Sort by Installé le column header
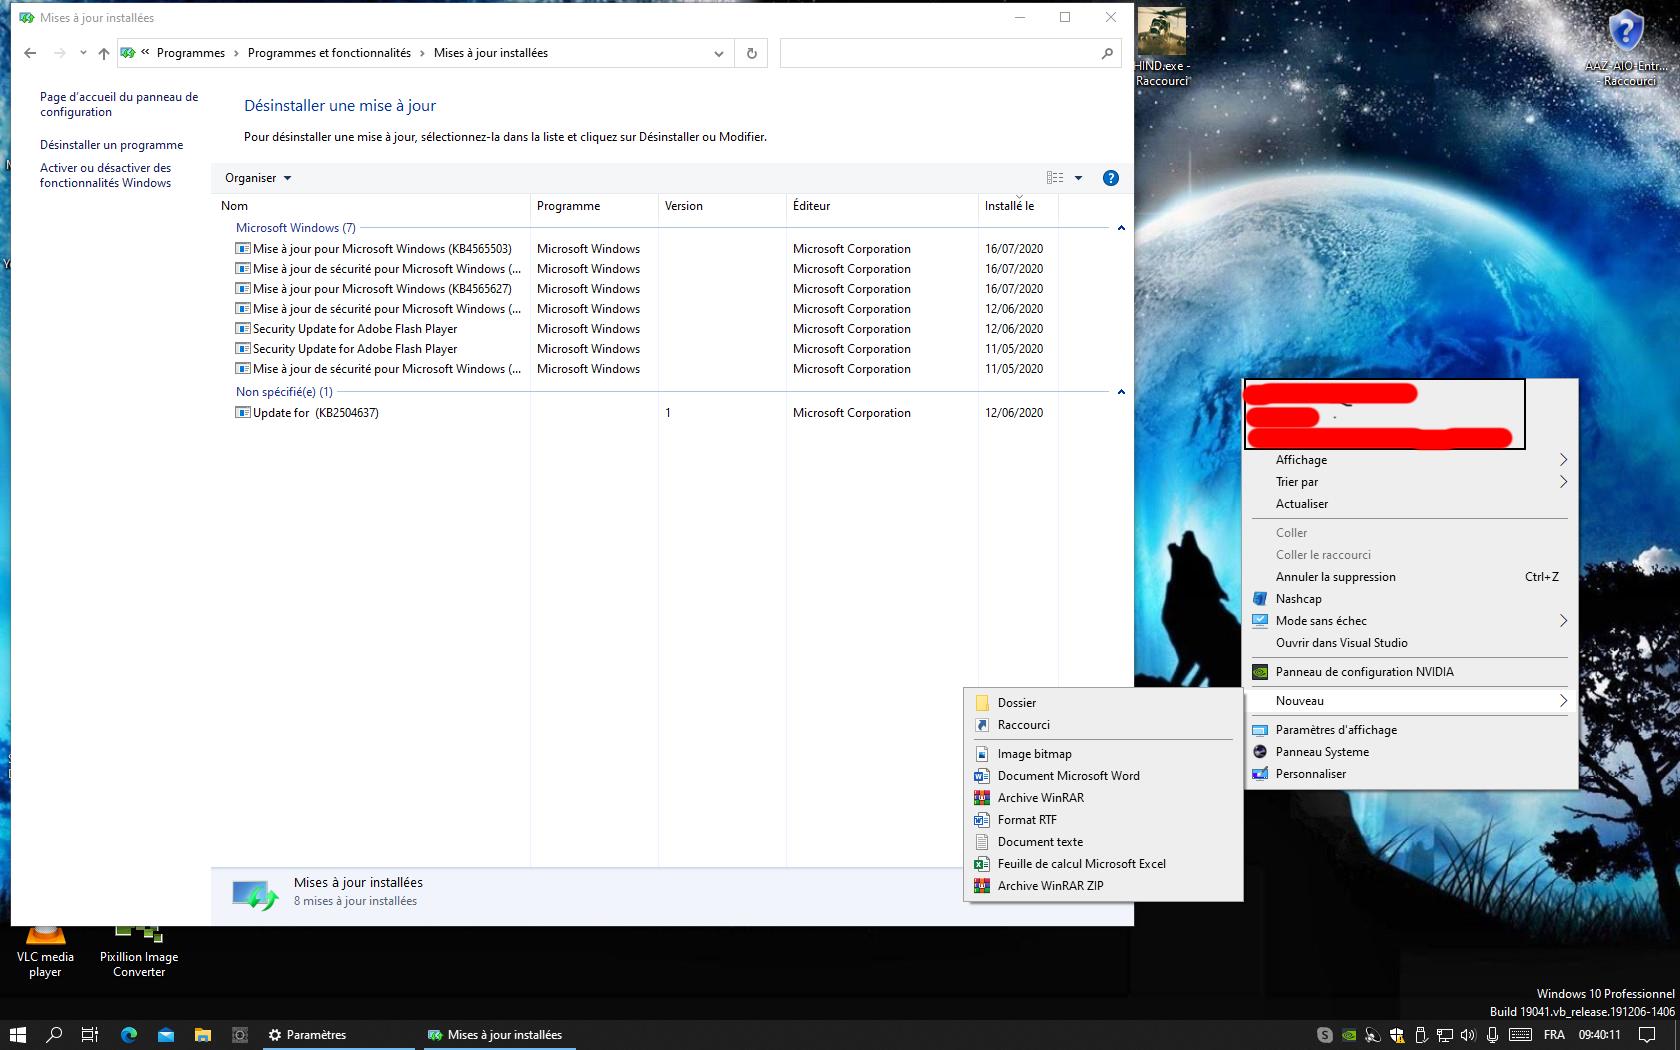1680x1050 pixels. click(x=1018, y=206)
